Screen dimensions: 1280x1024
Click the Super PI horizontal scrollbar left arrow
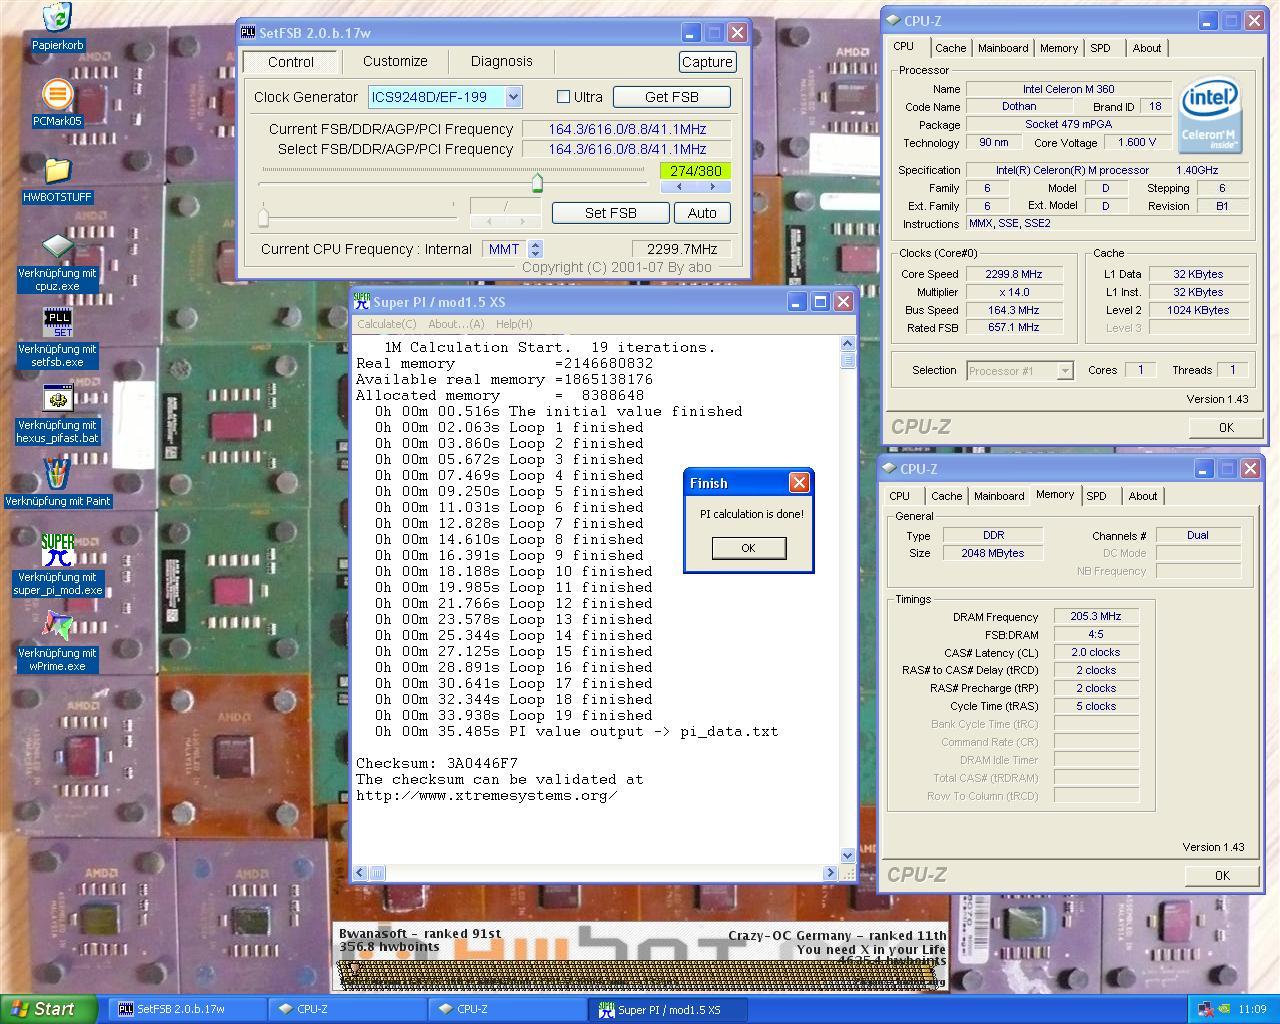coord(360,873)
